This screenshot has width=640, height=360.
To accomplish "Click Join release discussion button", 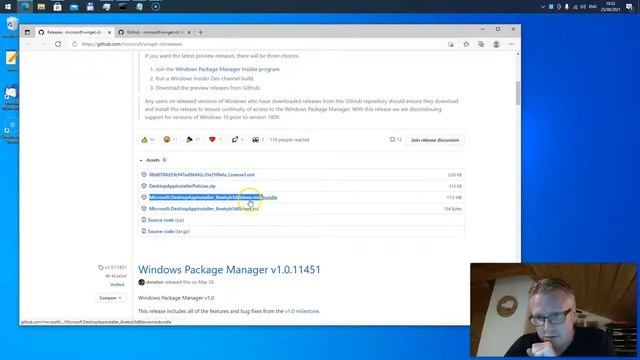I will point(435,140).
